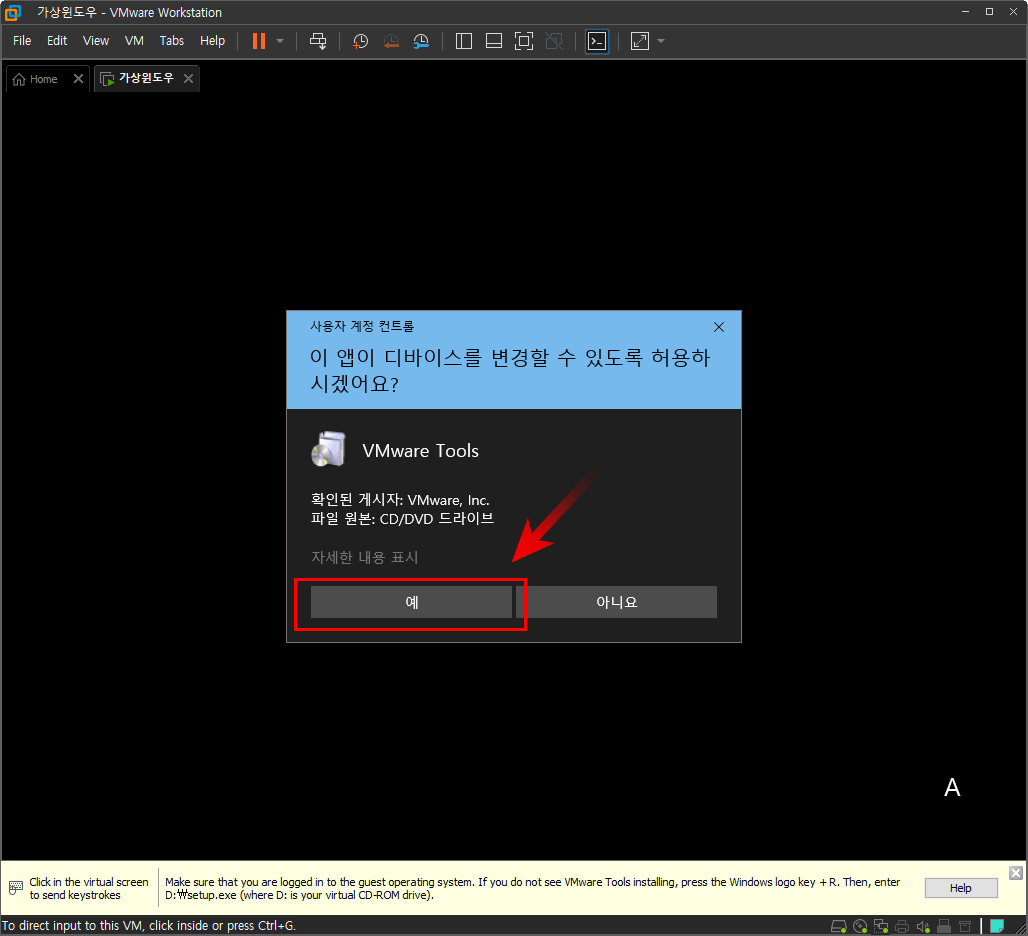Viewport: 1028px width, 936px height.
Task: Toggle the thumbnail bar icon
Action: 494,41
